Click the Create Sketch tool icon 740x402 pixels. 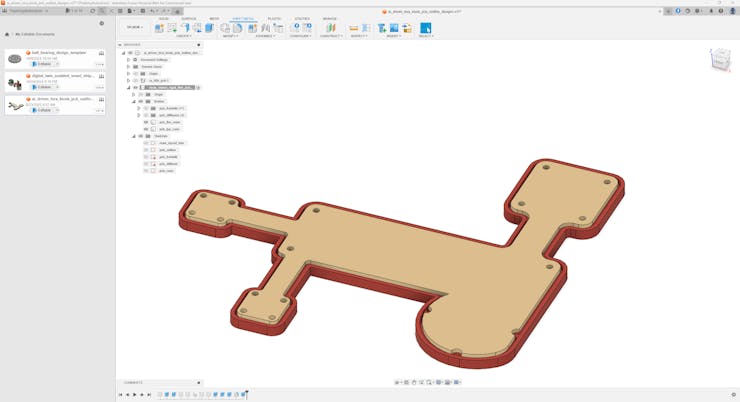click(160, 28)
